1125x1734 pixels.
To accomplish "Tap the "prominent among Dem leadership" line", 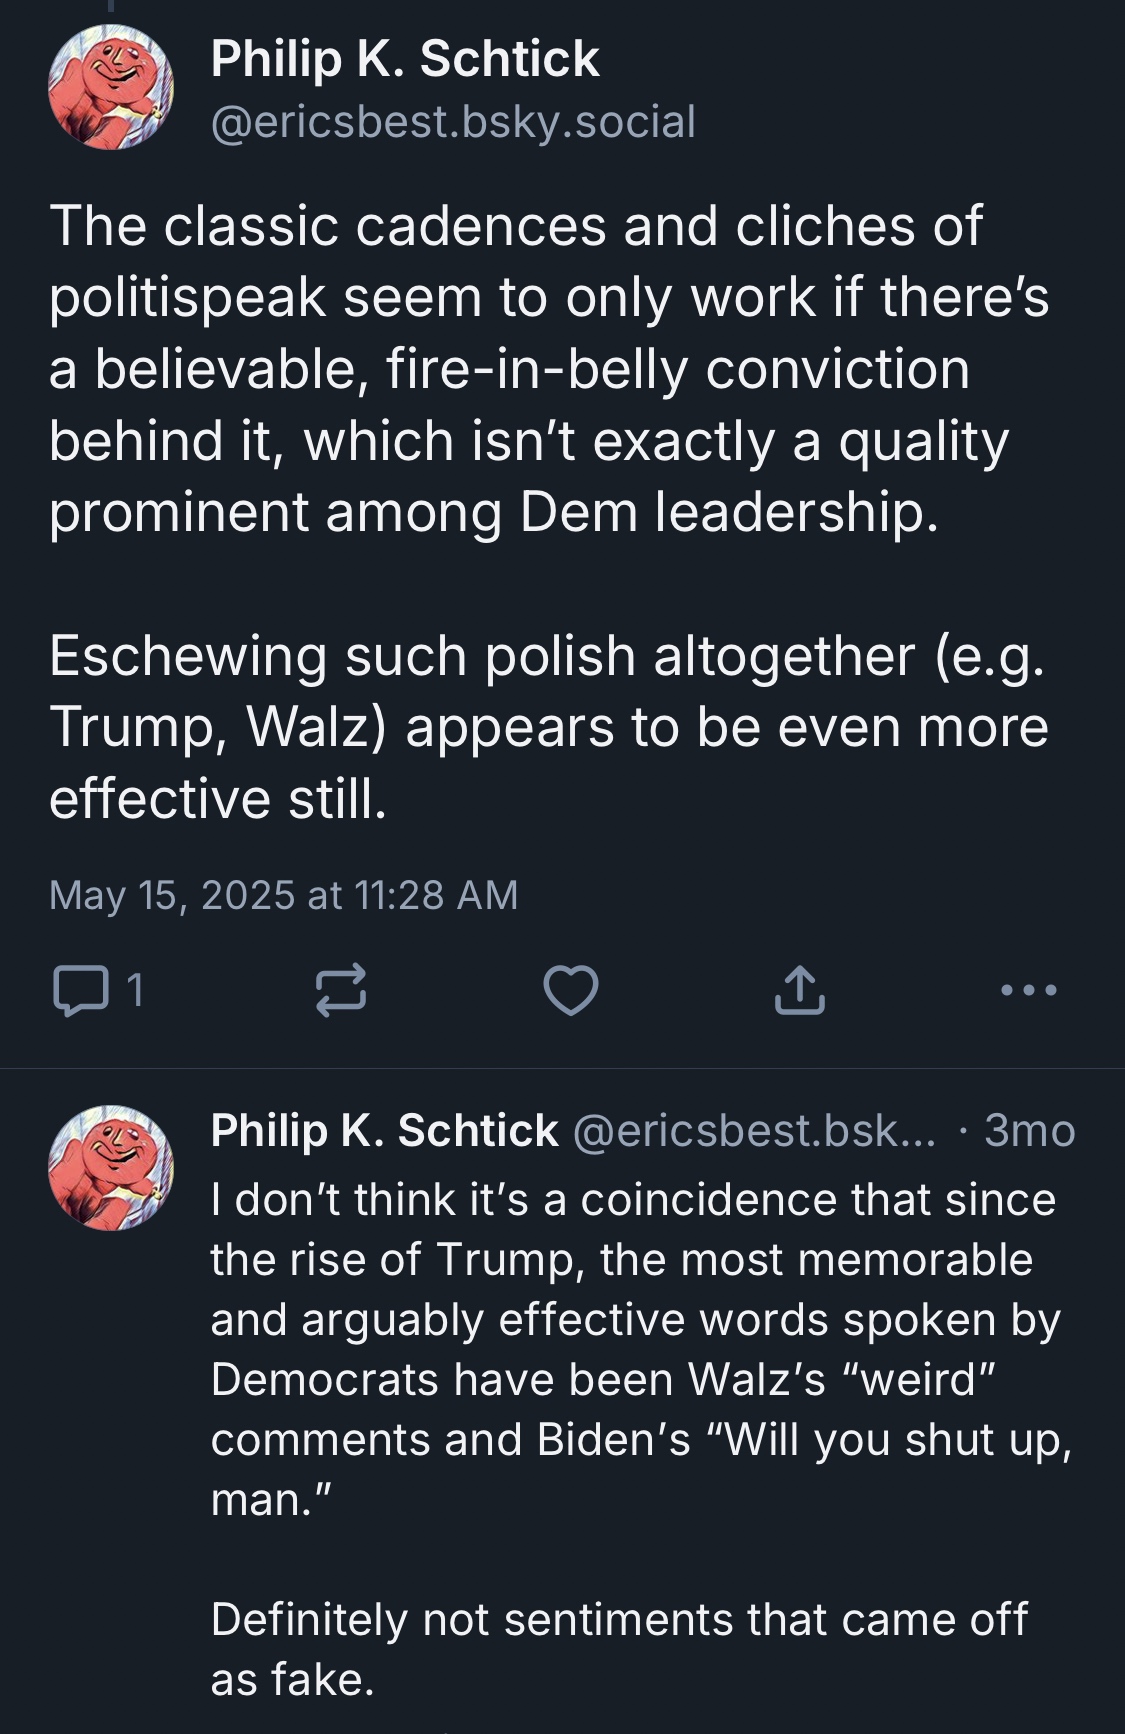I will click(x=494, y=512).
